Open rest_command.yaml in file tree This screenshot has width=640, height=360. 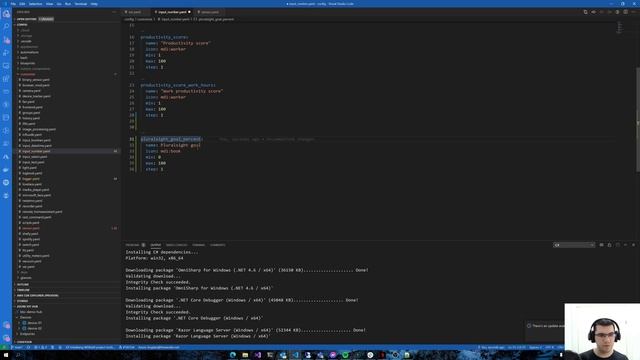pyautogui.click(x=37, y=217)
